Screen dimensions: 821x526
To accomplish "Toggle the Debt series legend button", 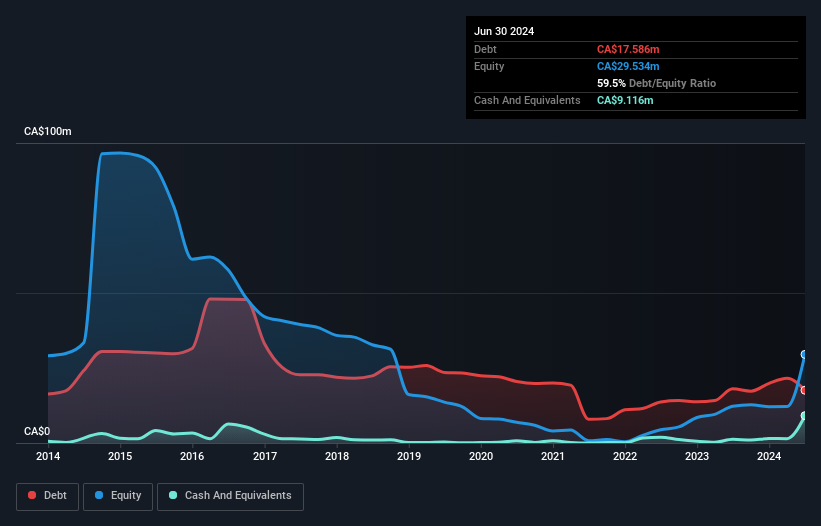I will pyautogui.click(x=48, y=496).
